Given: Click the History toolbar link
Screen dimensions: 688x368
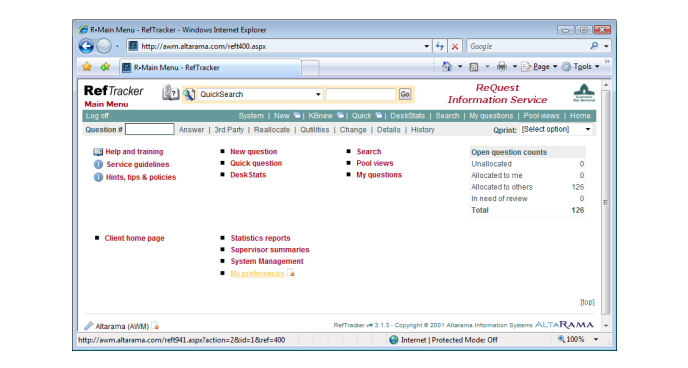Looking at the screenshot, I should (423, 130).
